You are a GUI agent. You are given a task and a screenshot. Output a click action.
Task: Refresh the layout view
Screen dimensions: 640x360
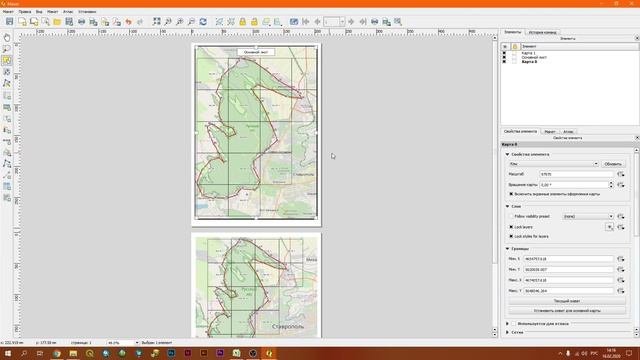tap(203, 22)
